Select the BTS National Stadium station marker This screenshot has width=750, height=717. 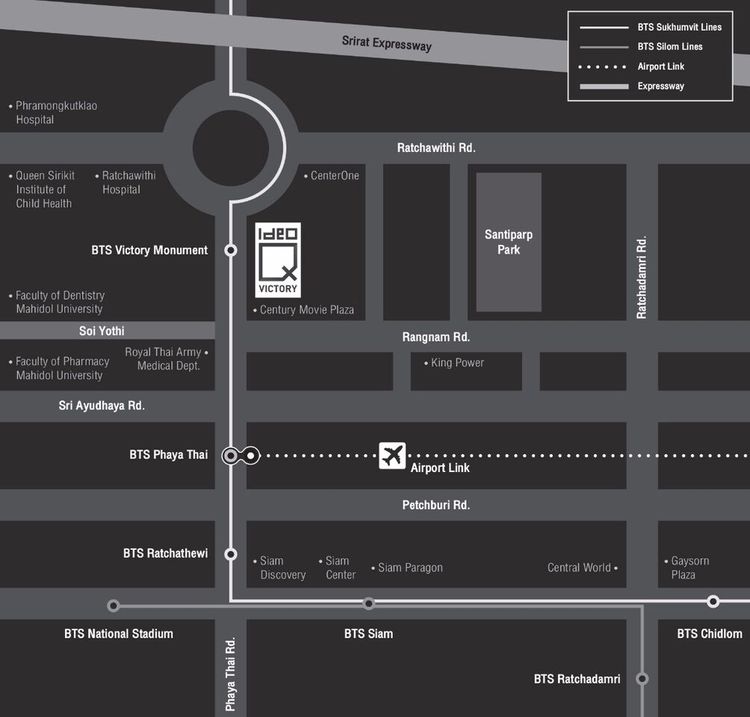pyautogui.click(x=113, y=606)
